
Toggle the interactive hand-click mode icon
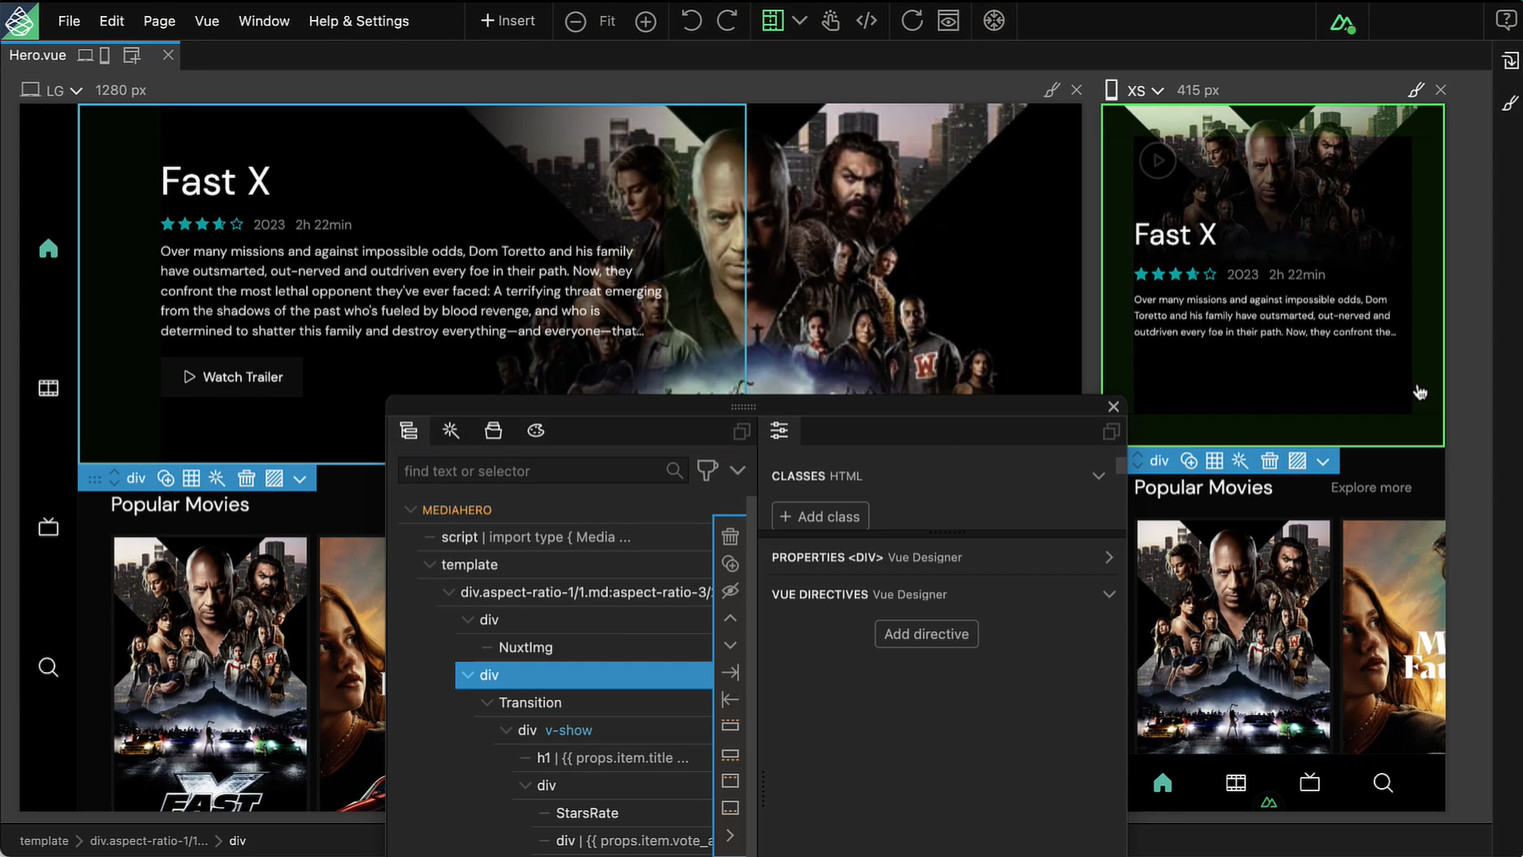tap(831, 20)
